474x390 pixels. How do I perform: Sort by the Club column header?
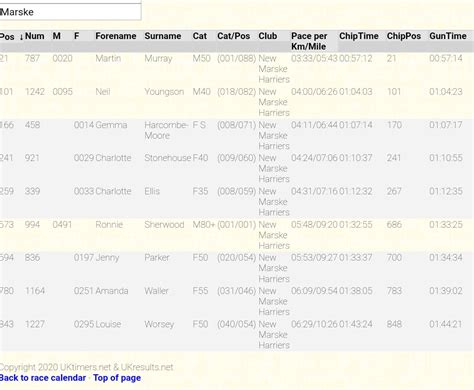[x=268, y=36]
